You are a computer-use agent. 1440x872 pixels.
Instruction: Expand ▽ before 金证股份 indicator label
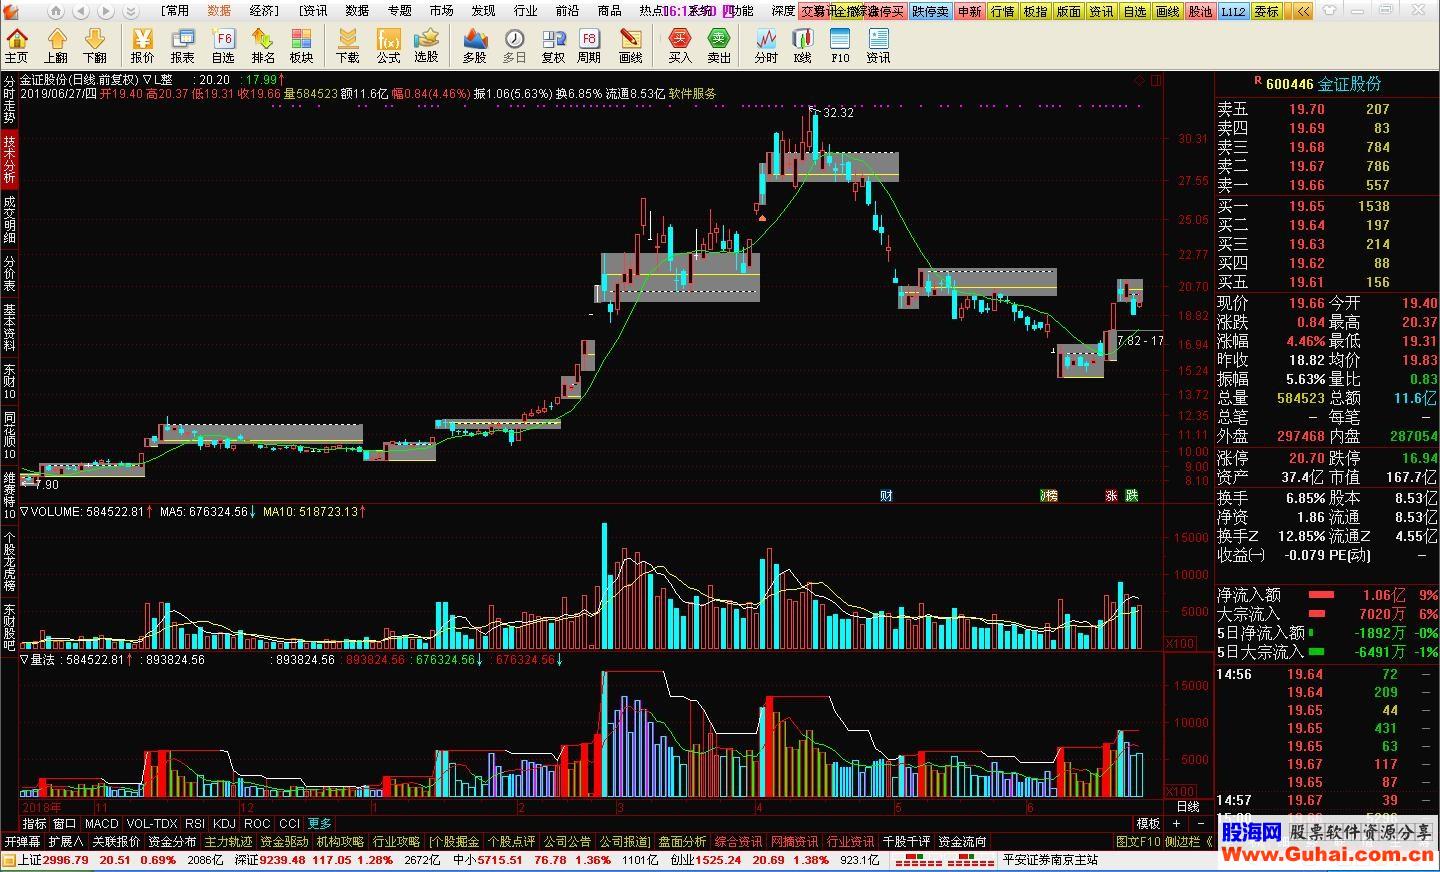pyautogui.click(x=146, y=79)
